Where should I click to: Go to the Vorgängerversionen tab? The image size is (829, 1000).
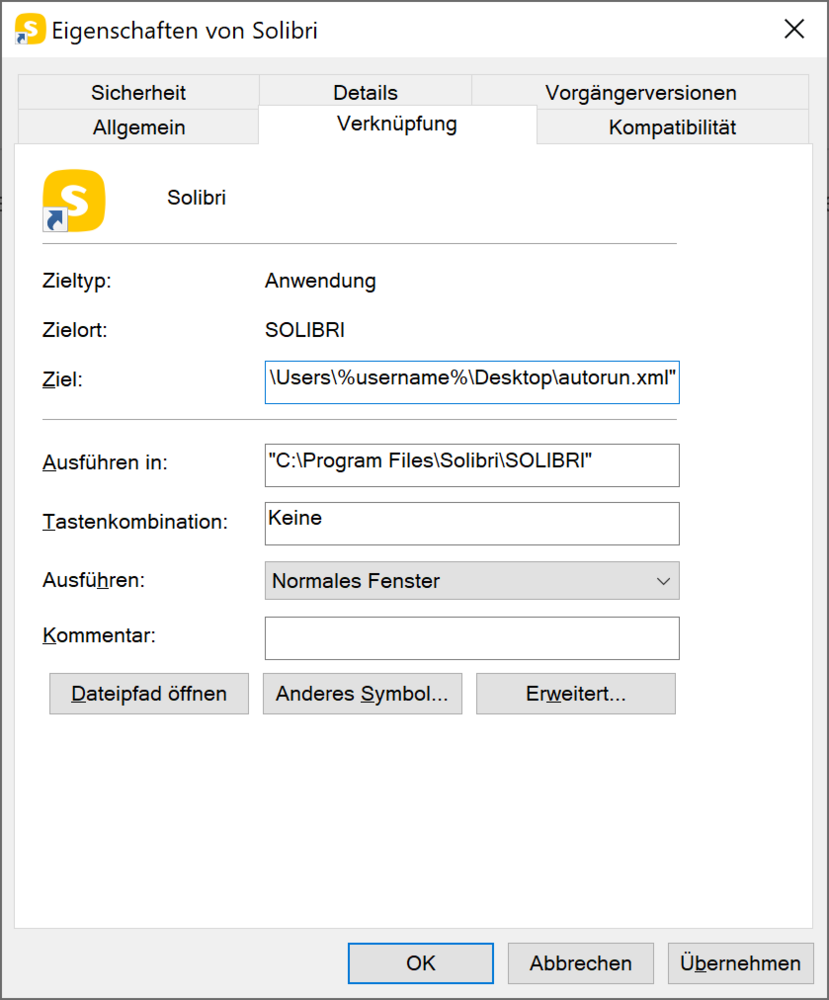click(640, 92)
